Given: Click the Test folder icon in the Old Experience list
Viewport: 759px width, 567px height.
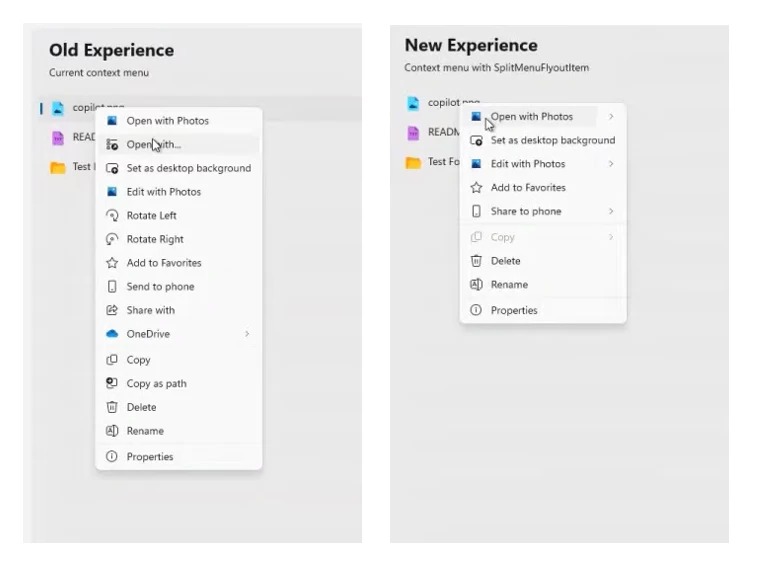Looking at the screenshot, I should click(x=59, y=167).
